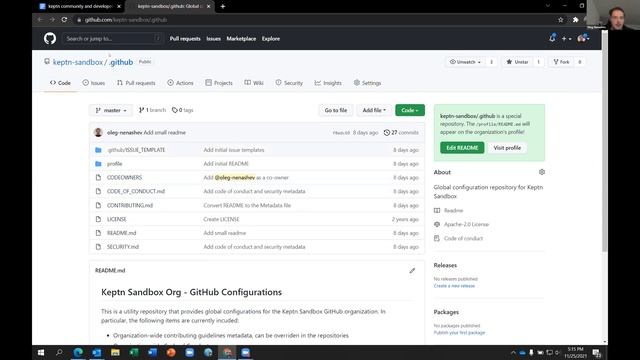Bookmark this page with the star icon
This screenshot has height=360, width=640.
coord(560,20)
